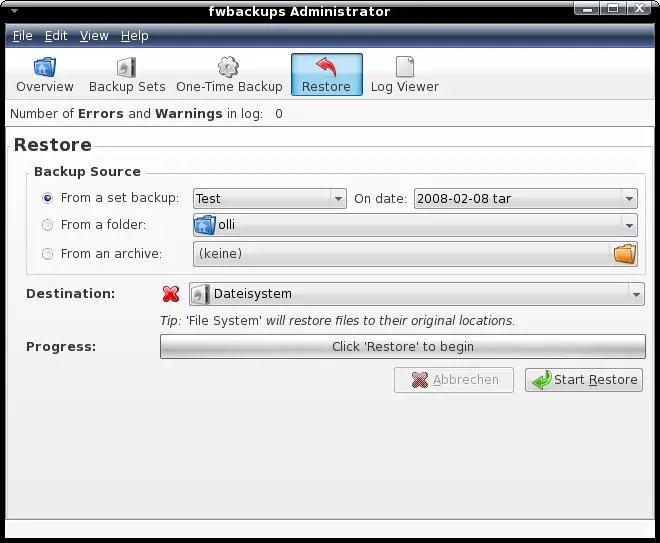Click the 'Destination:' label
Viewport: 660px width, 543px height.
70,294
